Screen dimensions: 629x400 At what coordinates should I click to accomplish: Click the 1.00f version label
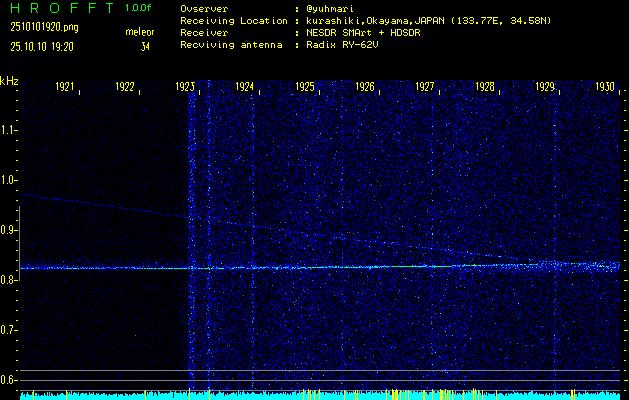139,8
